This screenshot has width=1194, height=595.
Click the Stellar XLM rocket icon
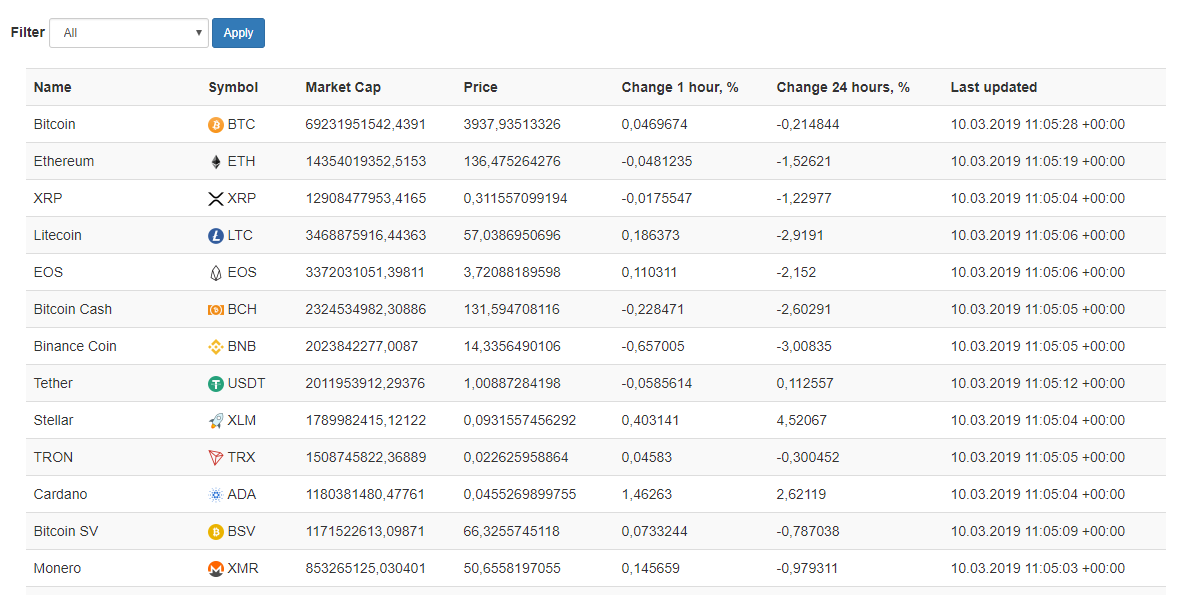point(216,421)
